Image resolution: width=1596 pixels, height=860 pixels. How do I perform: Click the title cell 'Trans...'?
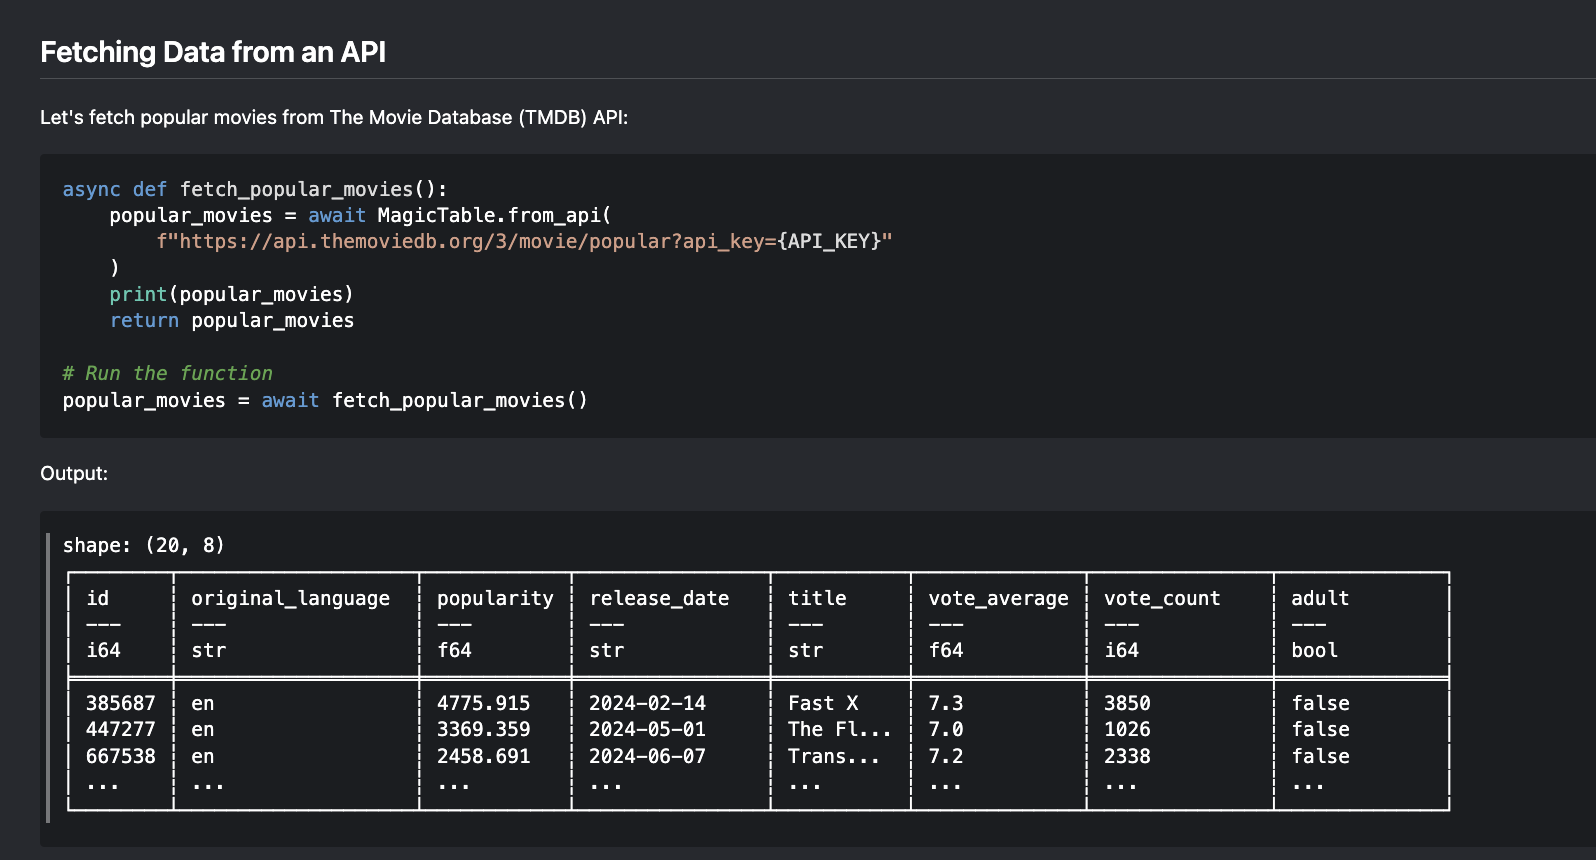click(834, 756)
